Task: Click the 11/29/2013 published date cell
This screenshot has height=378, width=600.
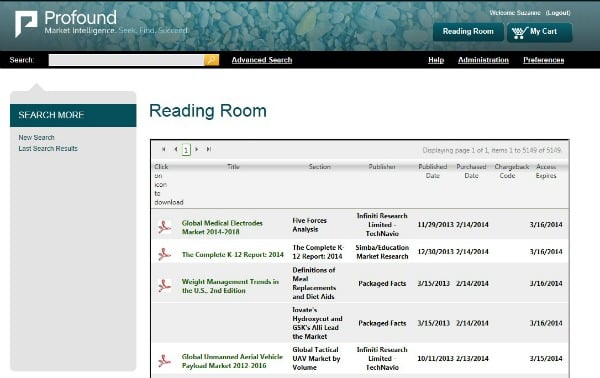Action: [x=435, y=225]
